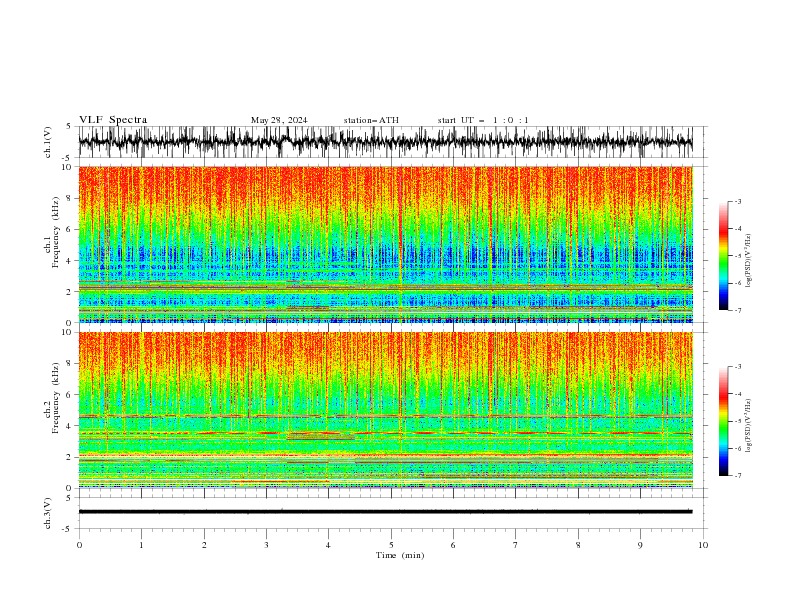Click the ch.1 frequency axis "2" tick label
The height and width of the screenshot is (612, 792).
[x=70, y=292]
